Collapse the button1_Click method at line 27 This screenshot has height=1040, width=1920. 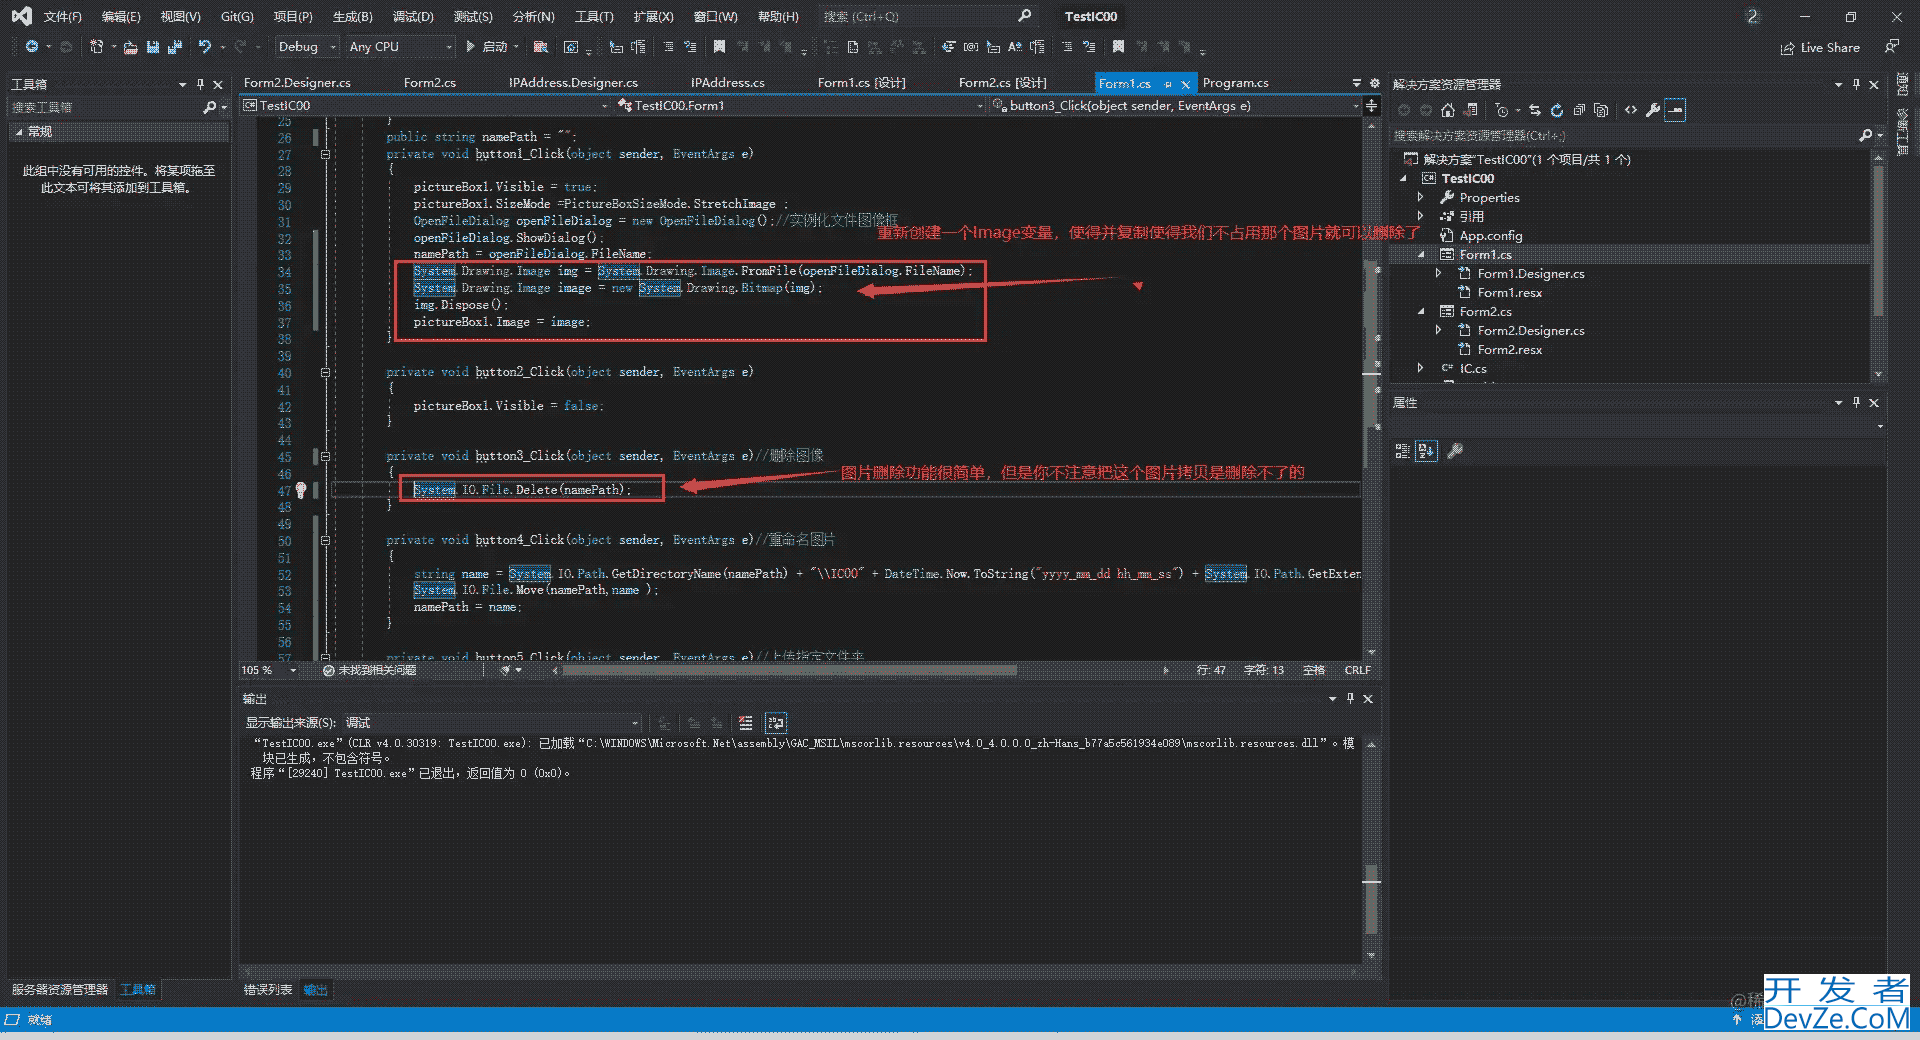coord(325,155)
